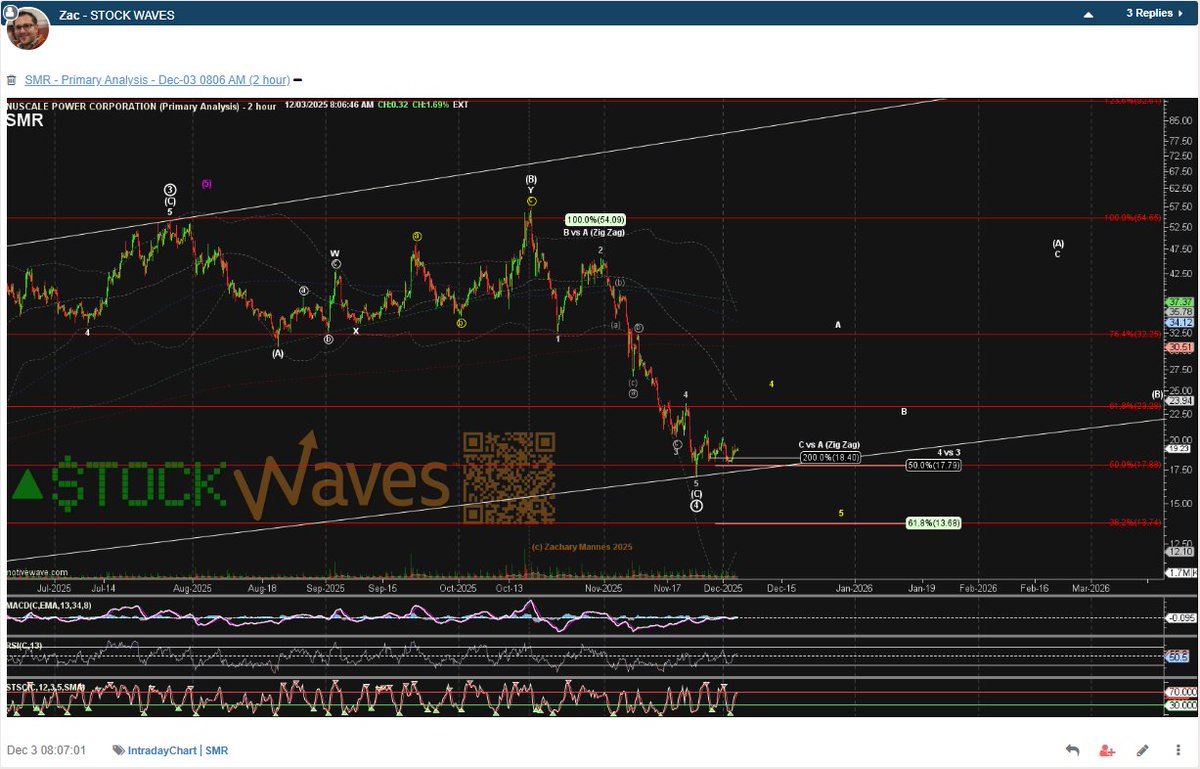Open the SMR chart image thumbnail
The width and height of the screenshot is (1200, 769).
[600, 408]
